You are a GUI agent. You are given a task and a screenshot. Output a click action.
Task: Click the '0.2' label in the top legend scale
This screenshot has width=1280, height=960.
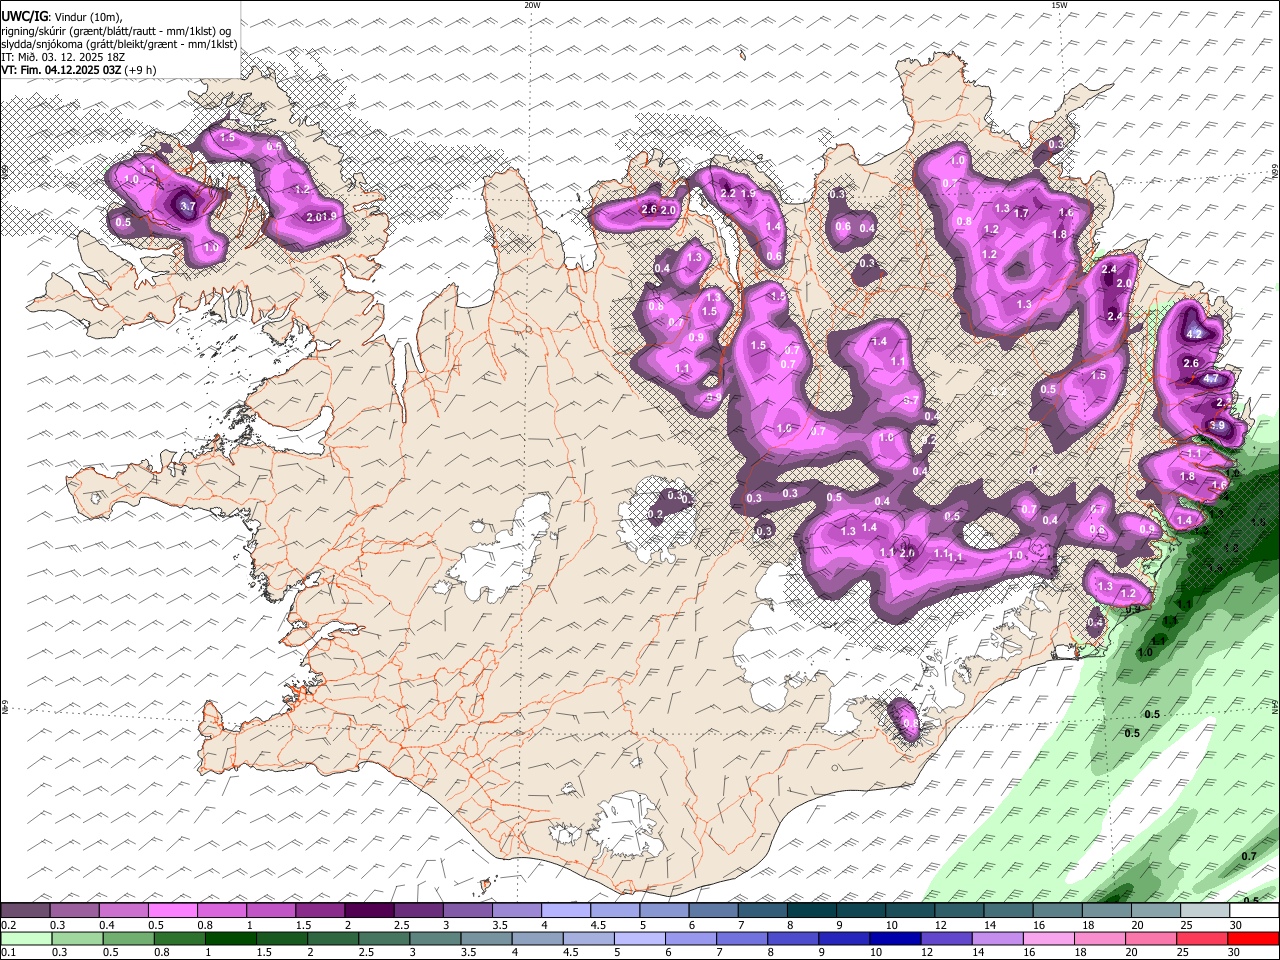tap(8, 925)
